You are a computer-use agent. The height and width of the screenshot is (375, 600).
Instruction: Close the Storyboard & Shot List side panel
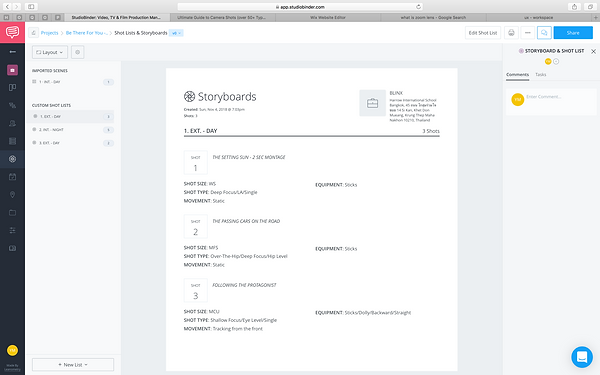coord(593,51)
